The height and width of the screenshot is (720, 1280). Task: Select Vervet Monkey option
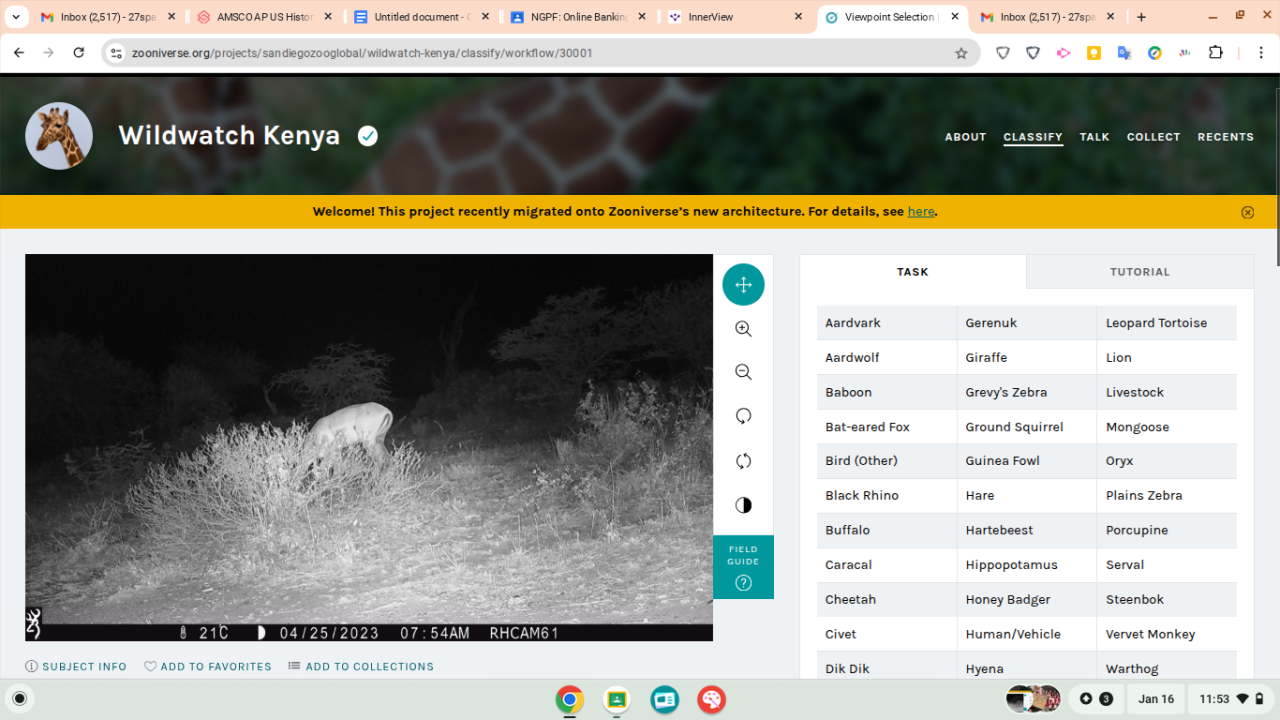point(1167,634)
